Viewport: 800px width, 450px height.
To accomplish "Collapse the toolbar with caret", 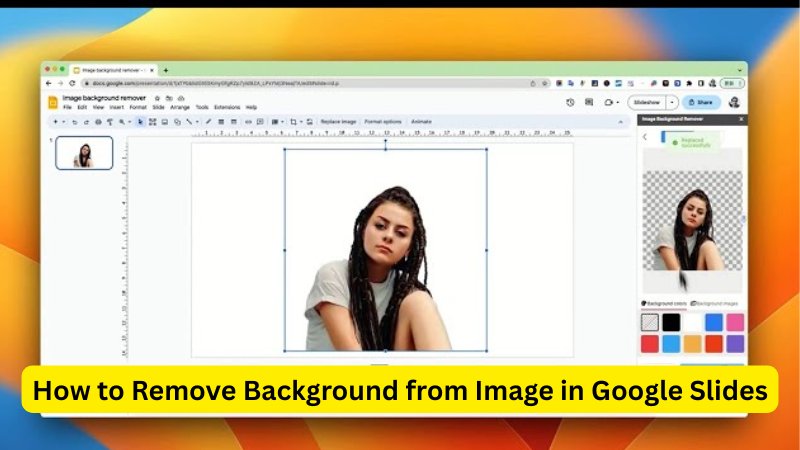I will pos(620,122).
